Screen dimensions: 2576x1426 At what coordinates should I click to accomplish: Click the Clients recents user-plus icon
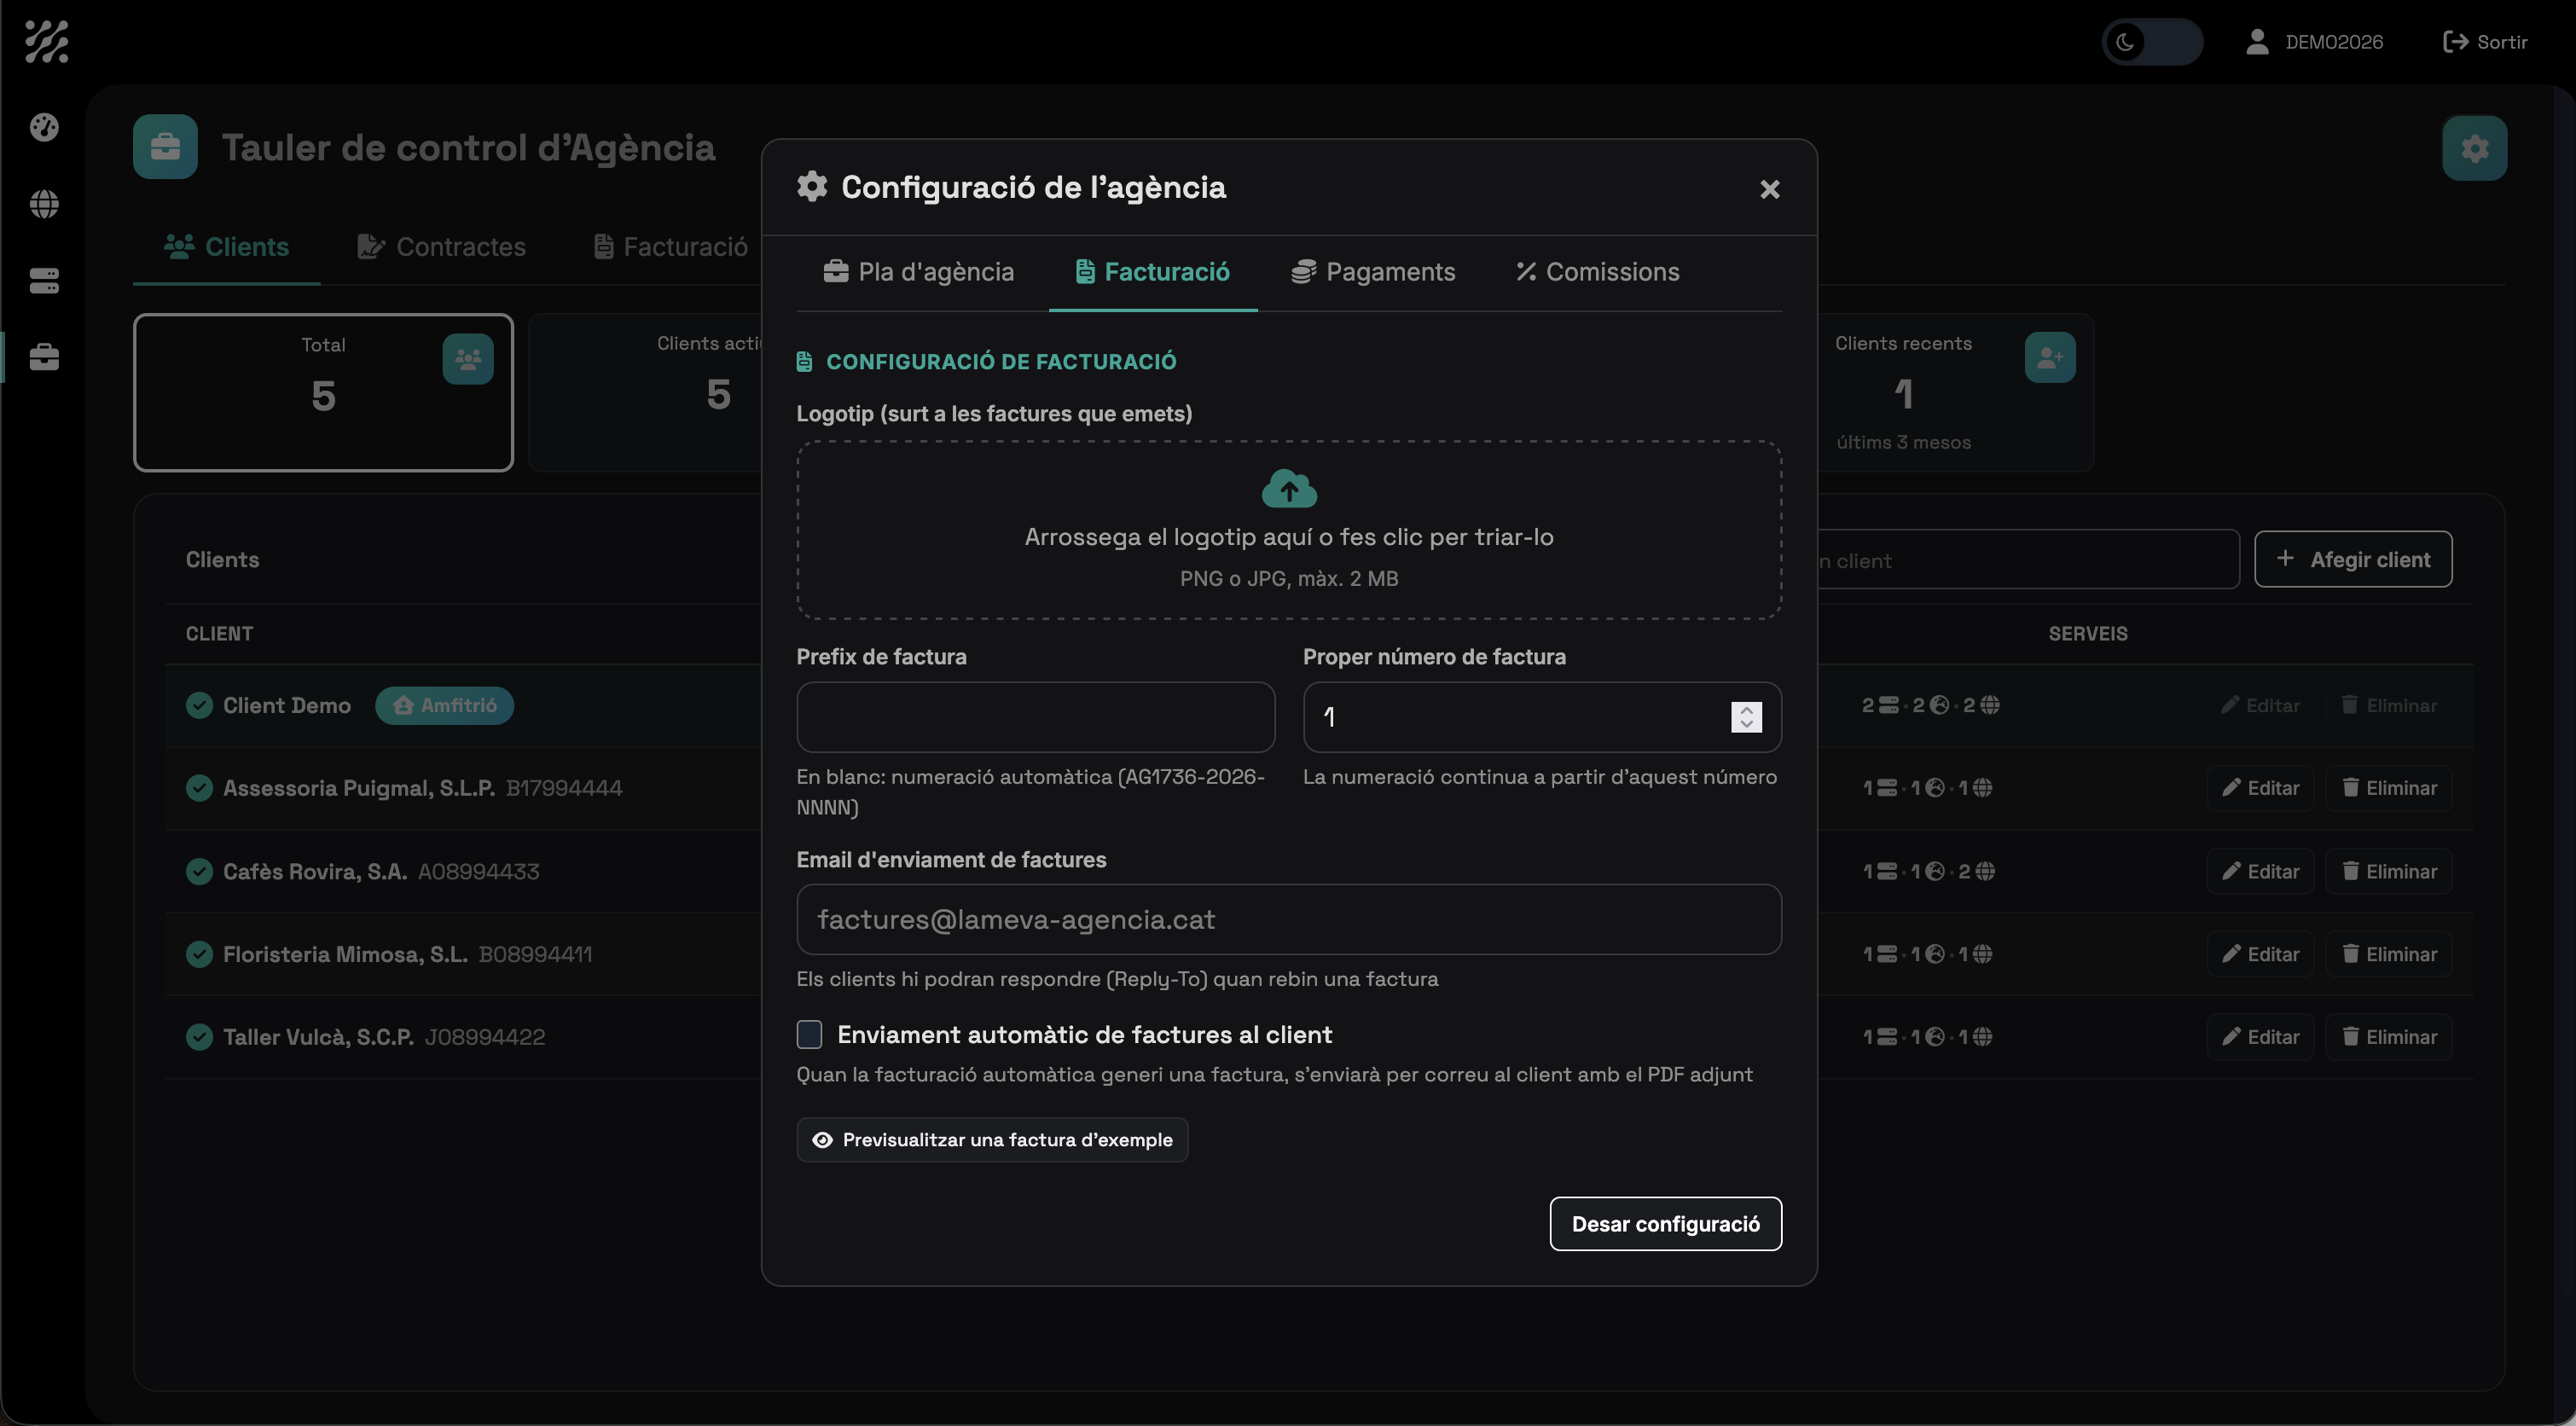point(2050,357)
